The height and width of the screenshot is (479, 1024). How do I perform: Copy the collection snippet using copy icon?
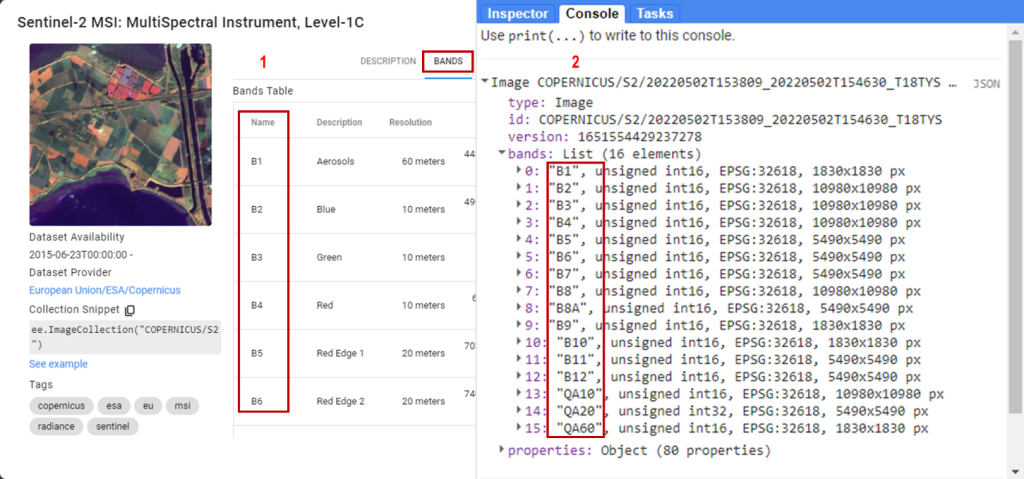point(129,310)
